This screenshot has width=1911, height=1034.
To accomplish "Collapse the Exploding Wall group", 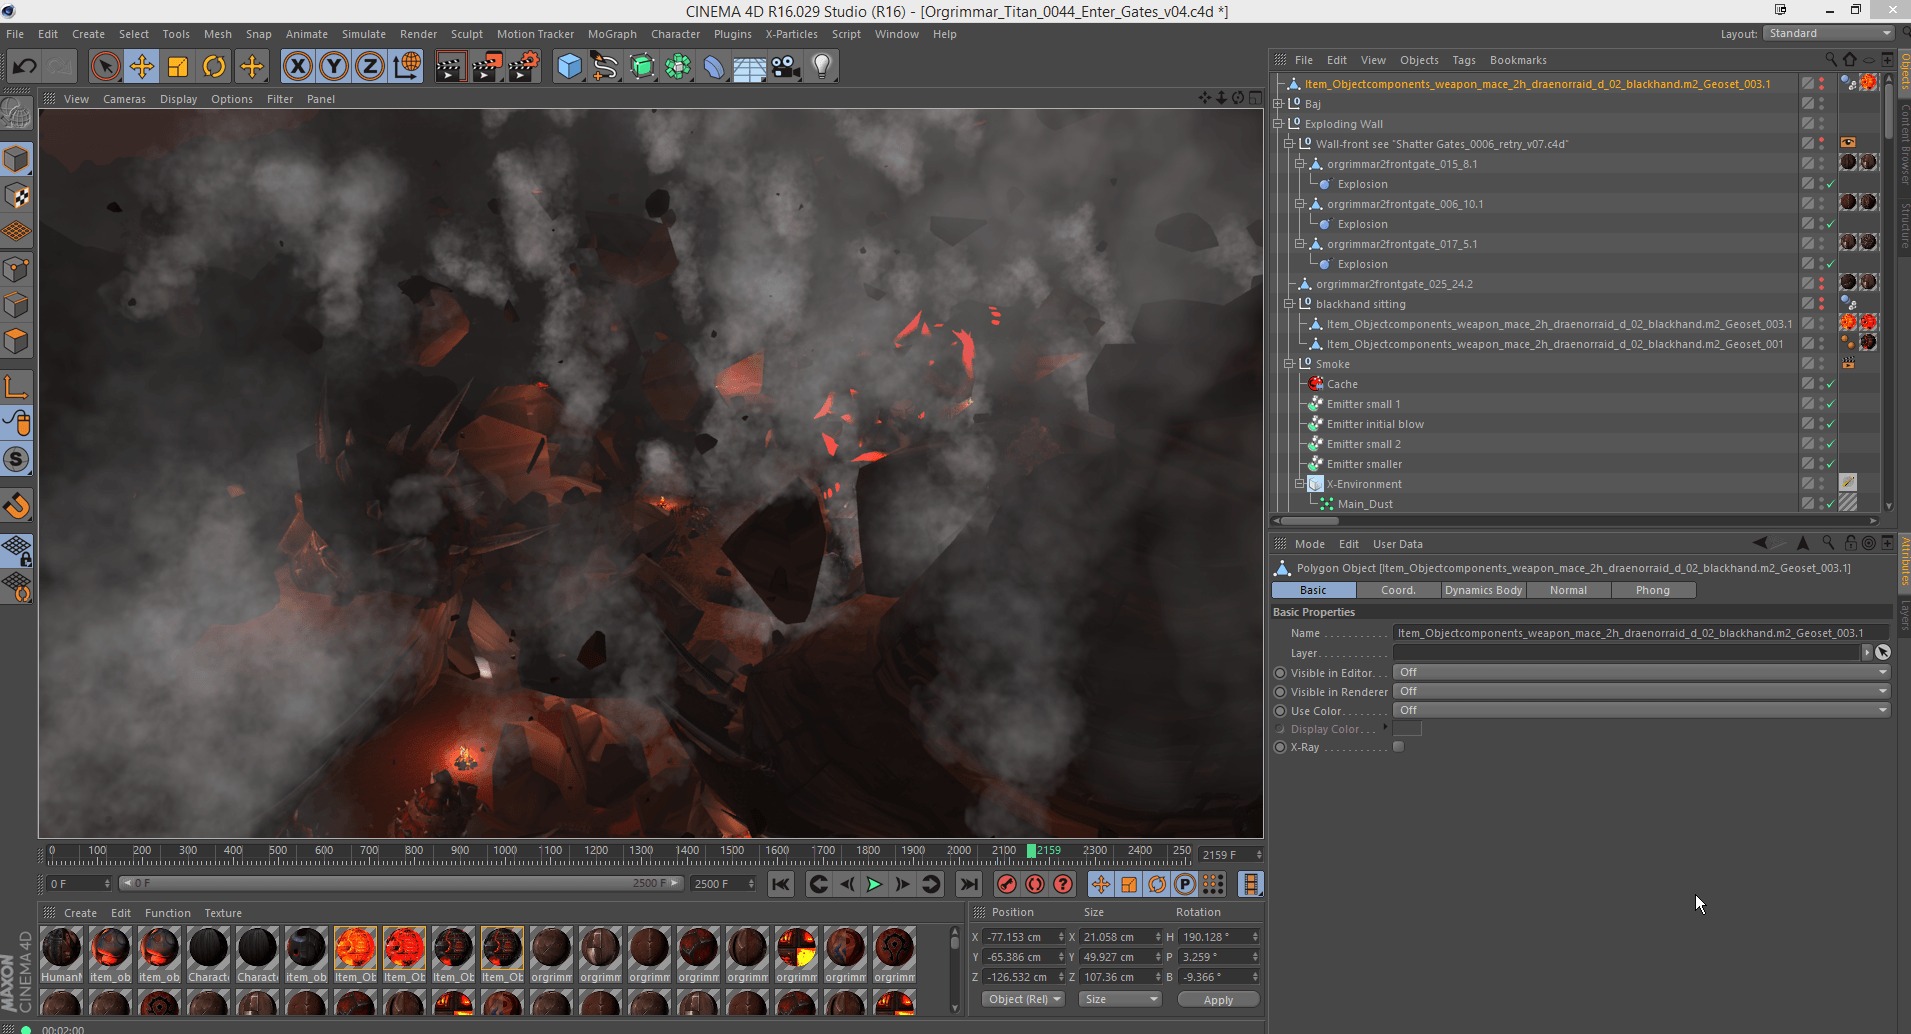I will (1278, 124).
